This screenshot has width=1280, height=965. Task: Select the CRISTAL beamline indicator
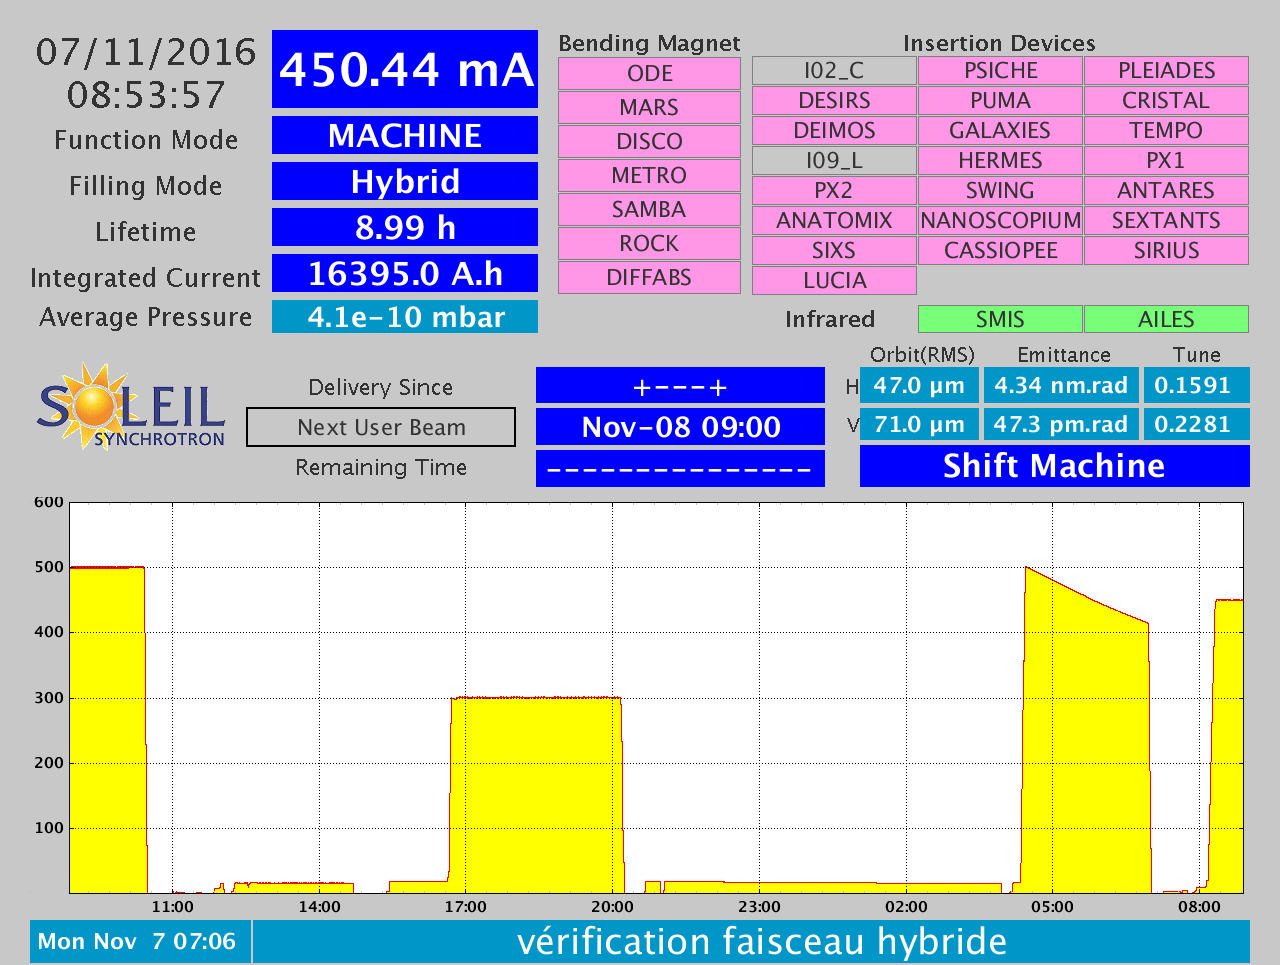pyautogui.click(x=1166, y=100)
